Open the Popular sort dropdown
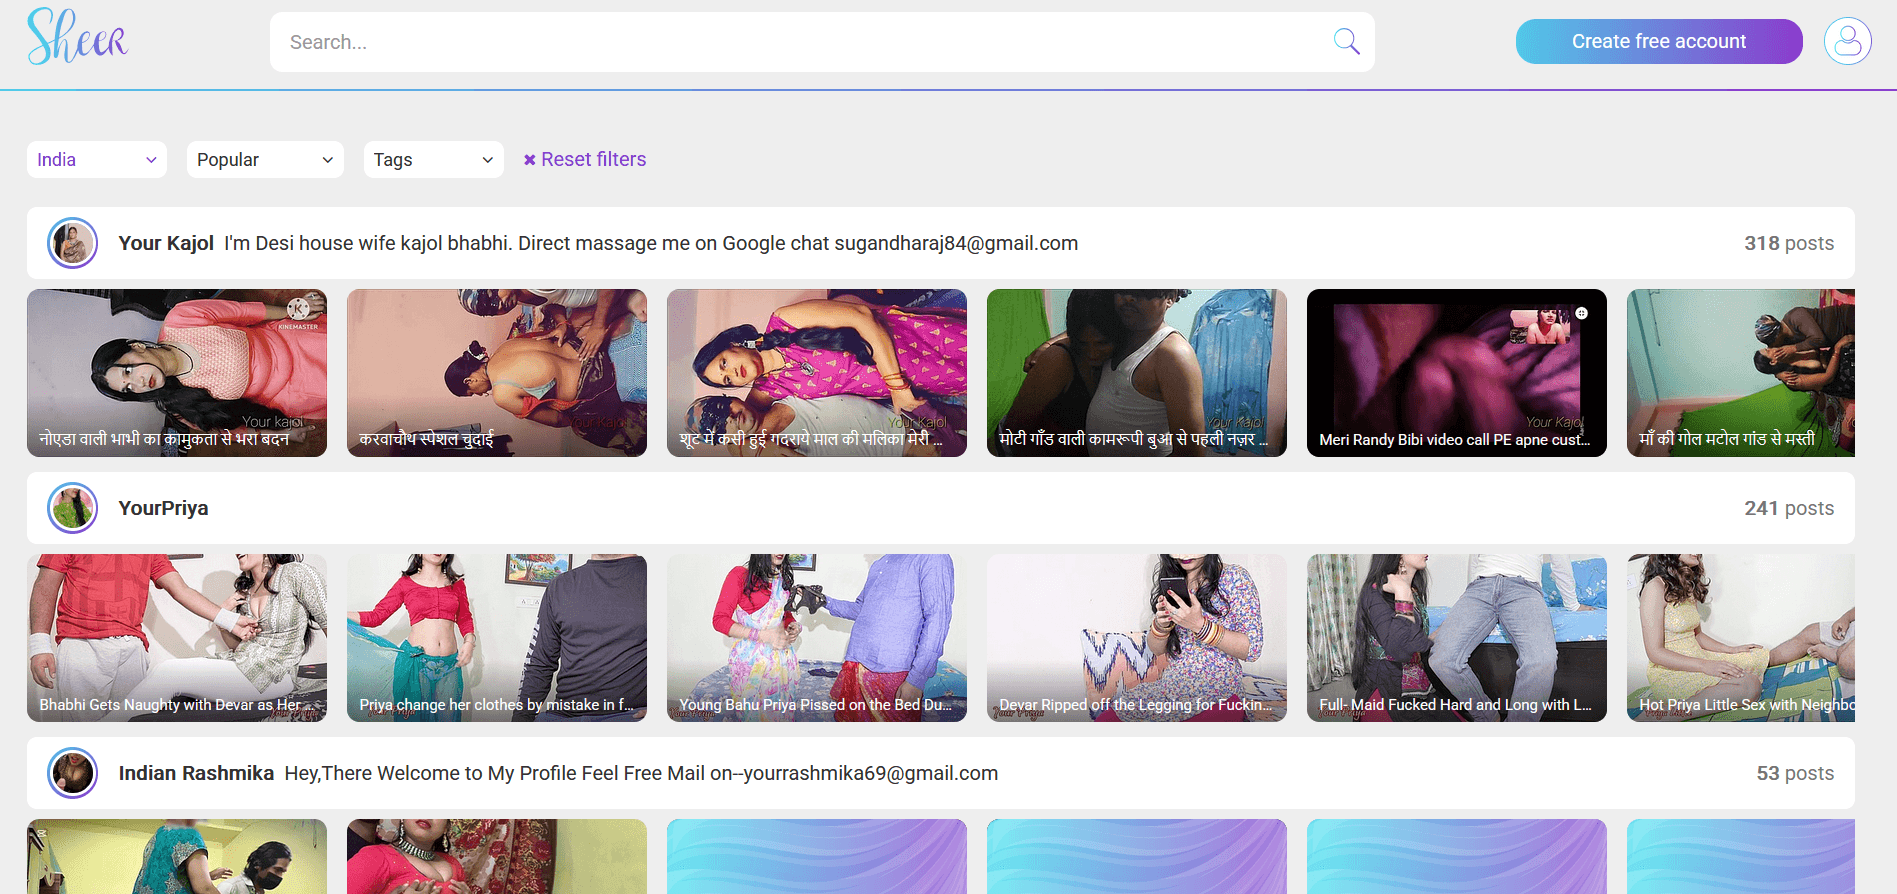The height and width of the screenshot is (894, 1897). [x=265, y=160]
